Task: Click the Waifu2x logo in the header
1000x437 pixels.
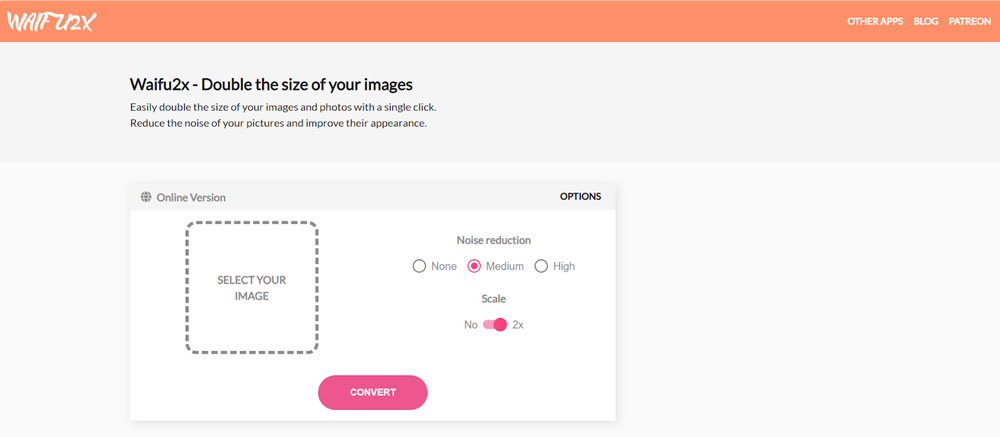Action: [x=50, y=21]
